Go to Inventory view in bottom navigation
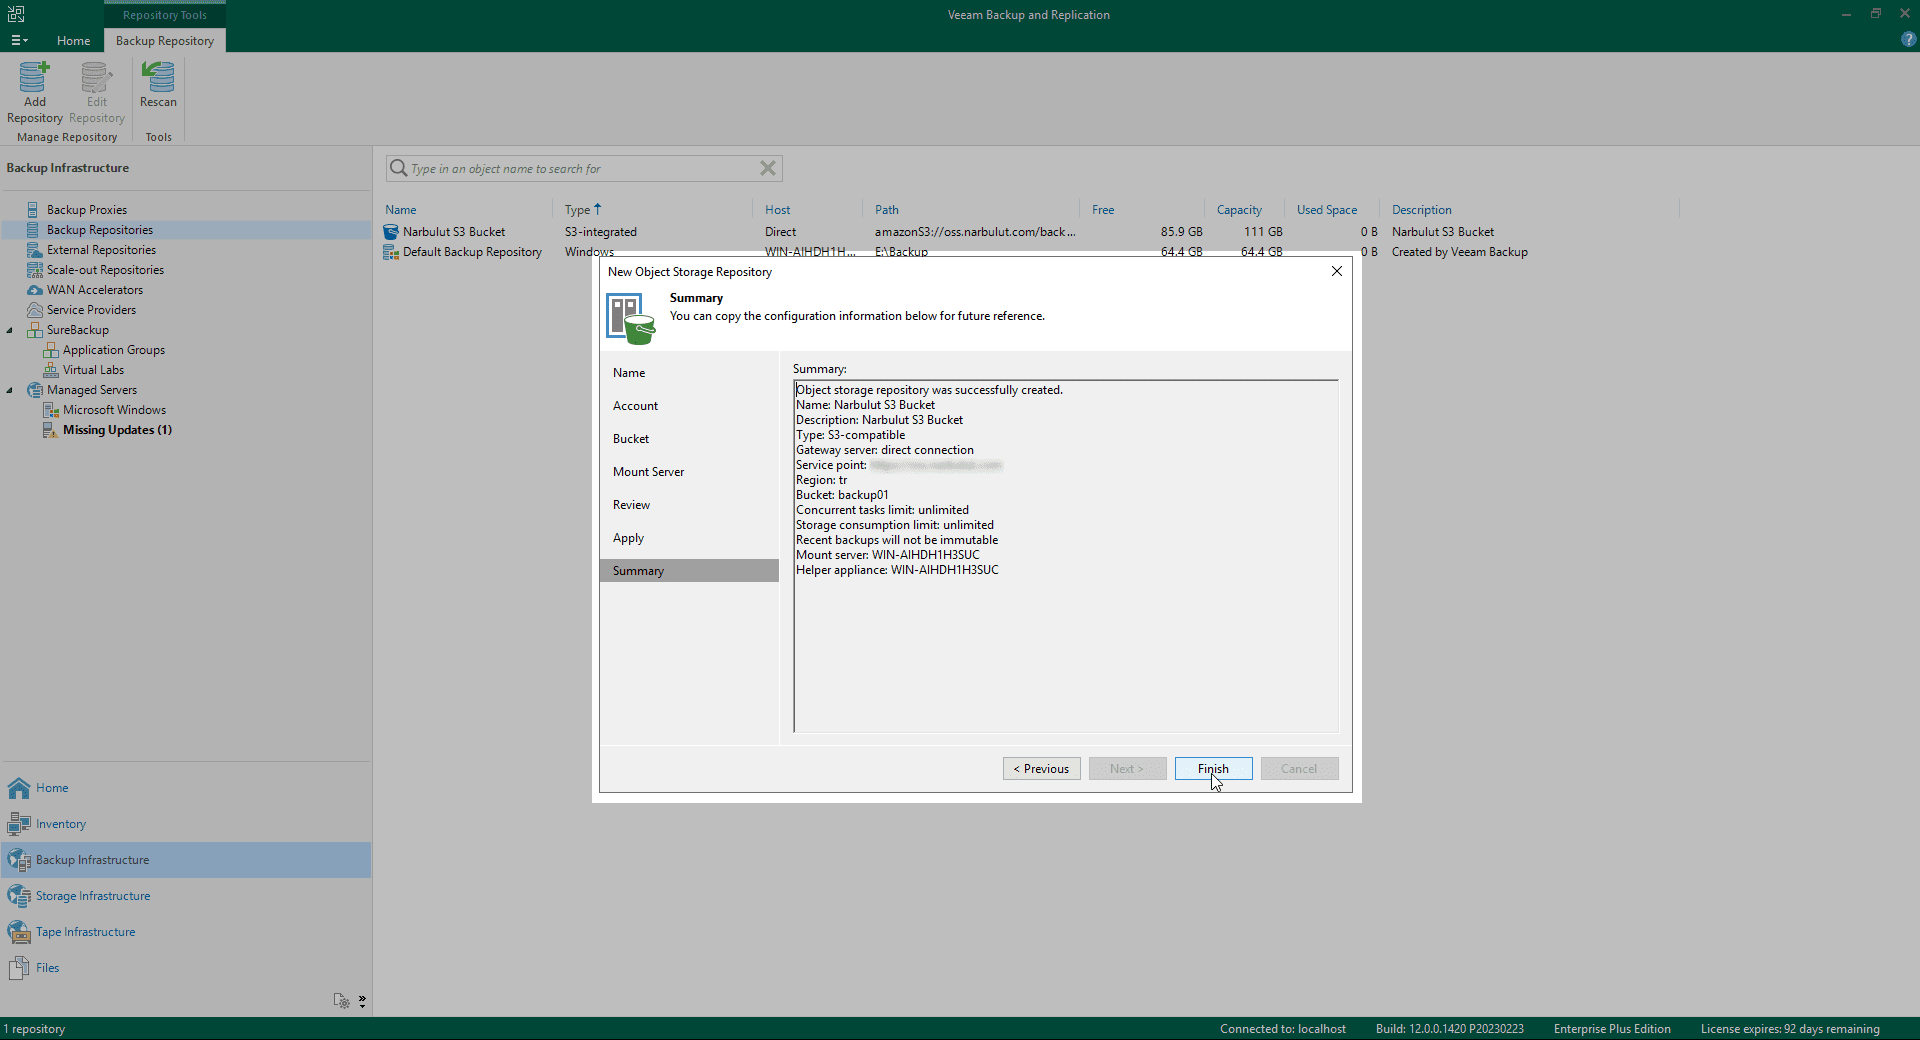 (x=60, y=824)
